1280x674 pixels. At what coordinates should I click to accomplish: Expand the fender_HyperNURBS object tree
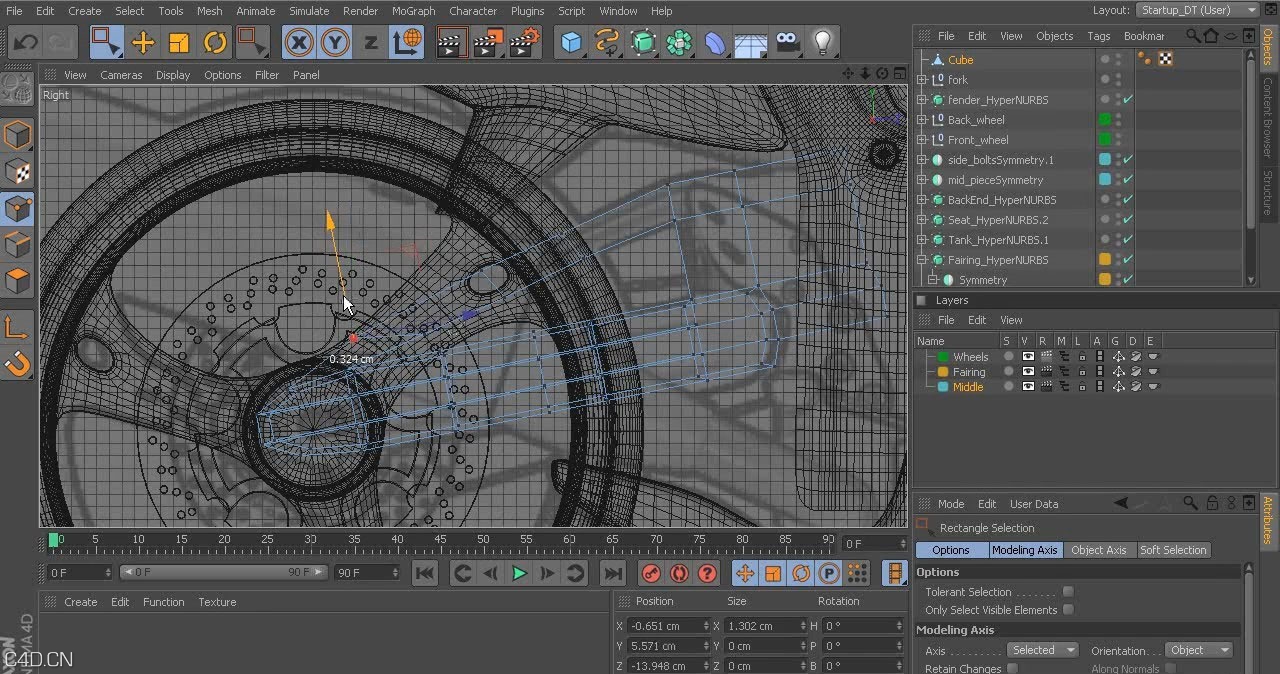pyautogui.click(x=923, y=100)
